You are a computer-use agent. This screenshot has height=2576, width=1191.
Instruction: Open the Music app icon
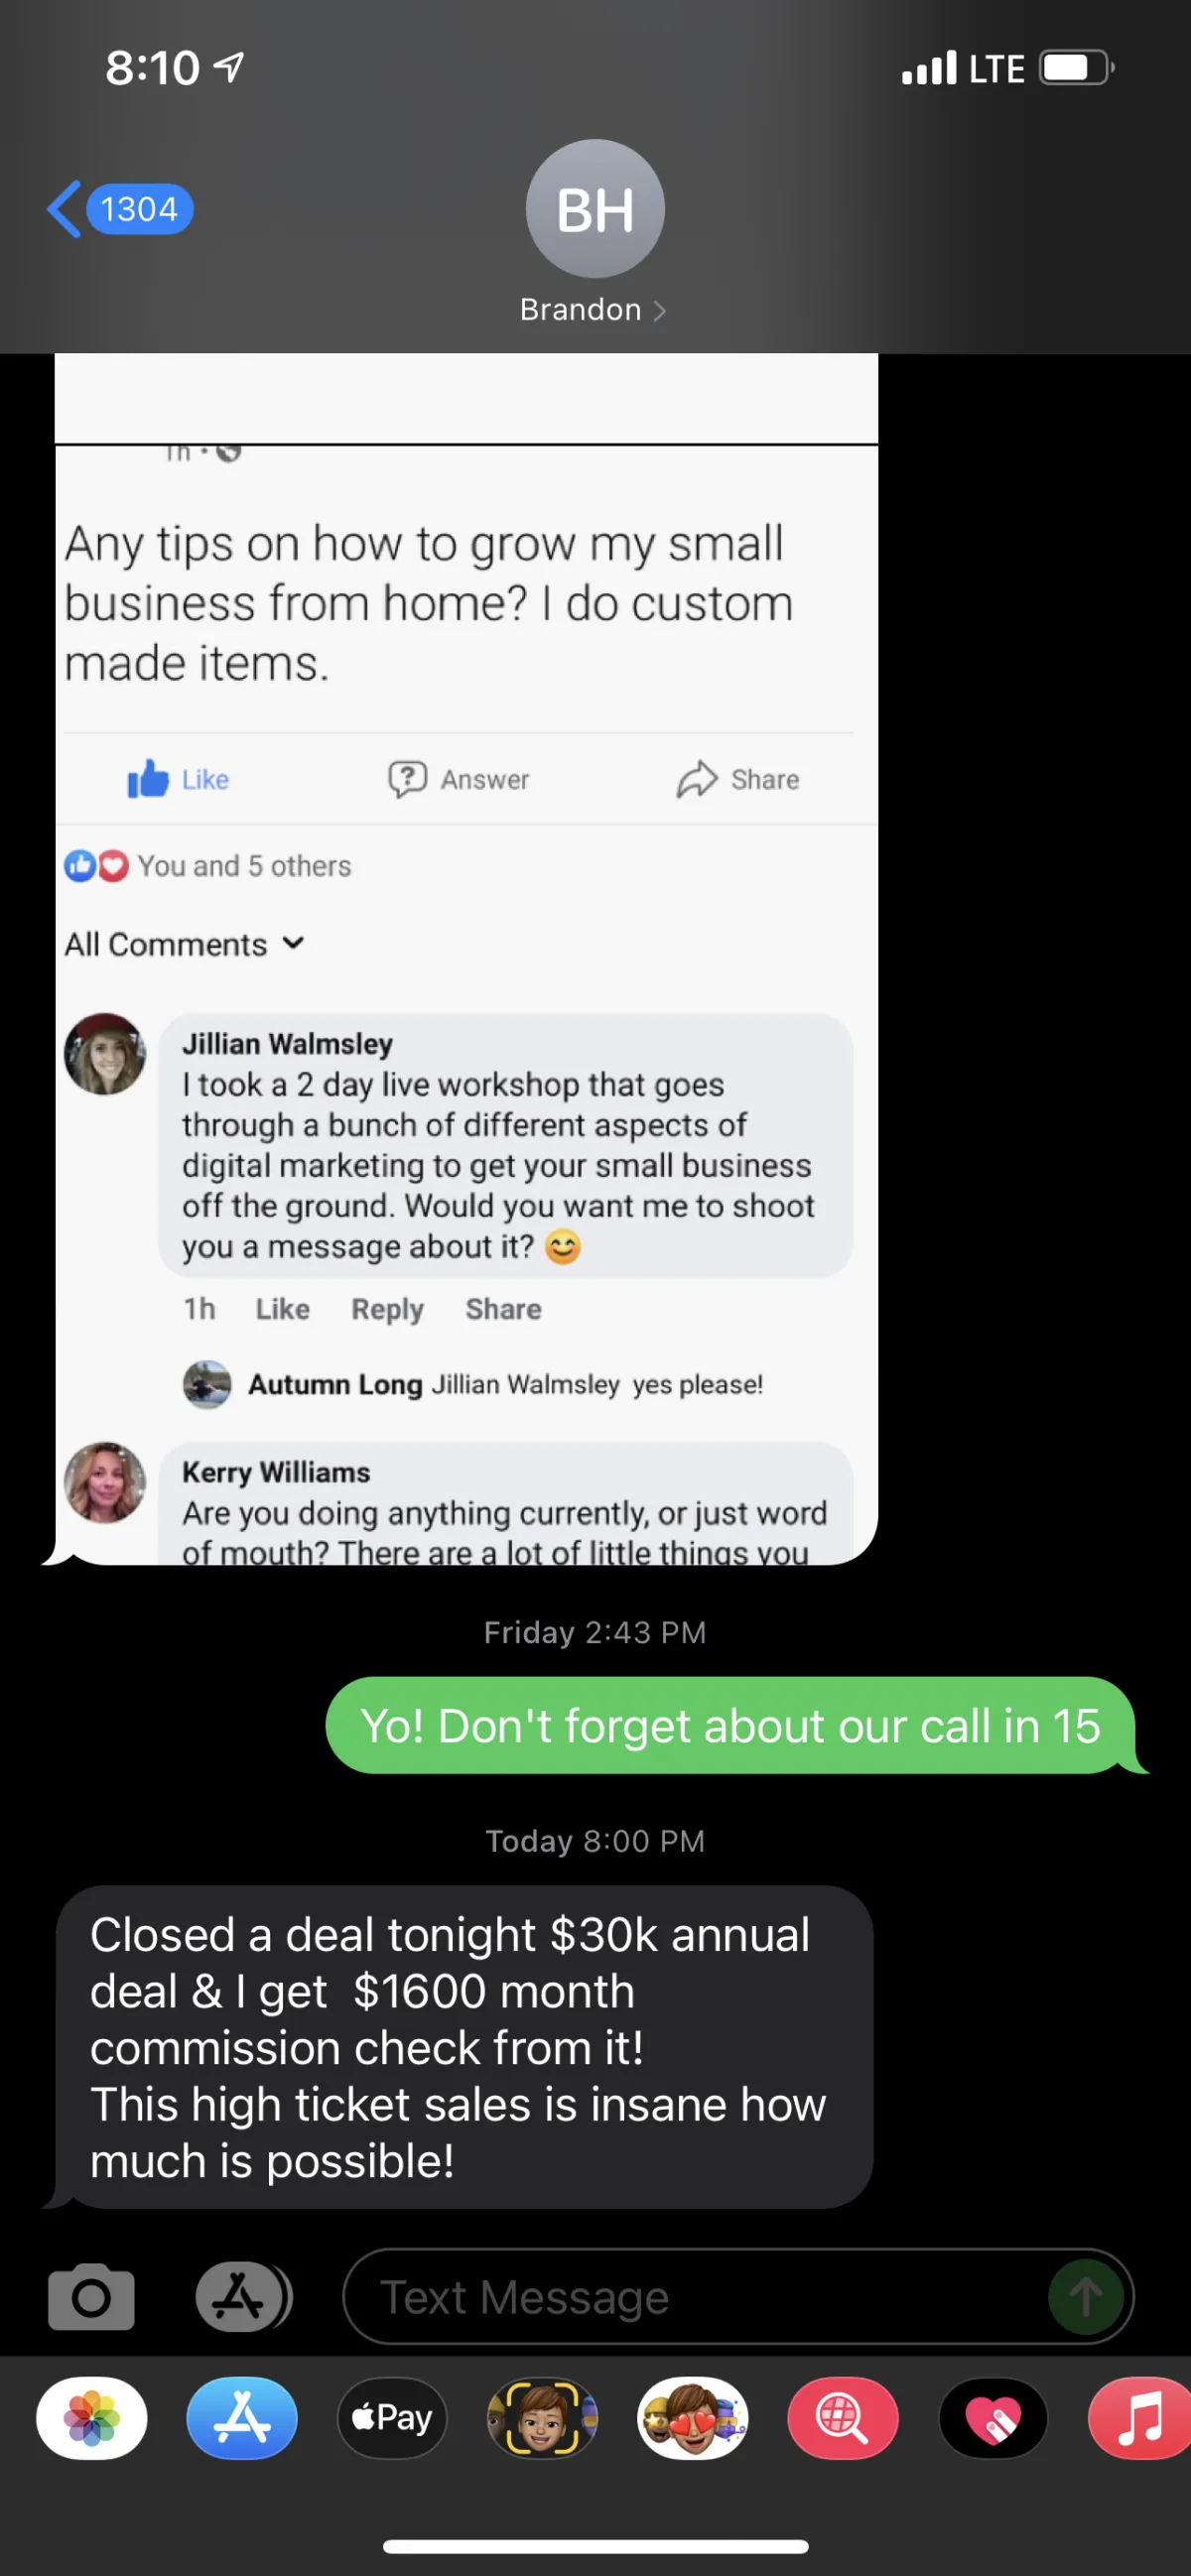[1140, 2418]
